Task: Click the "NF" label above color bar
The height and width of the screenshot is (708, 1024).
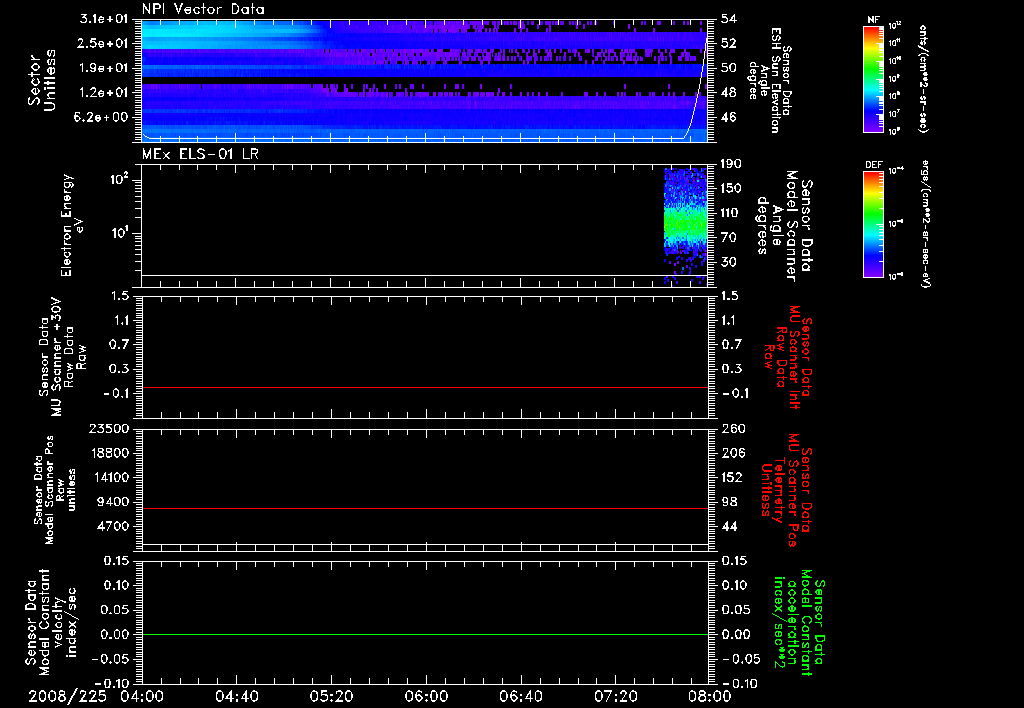Action: pos(873,20)
